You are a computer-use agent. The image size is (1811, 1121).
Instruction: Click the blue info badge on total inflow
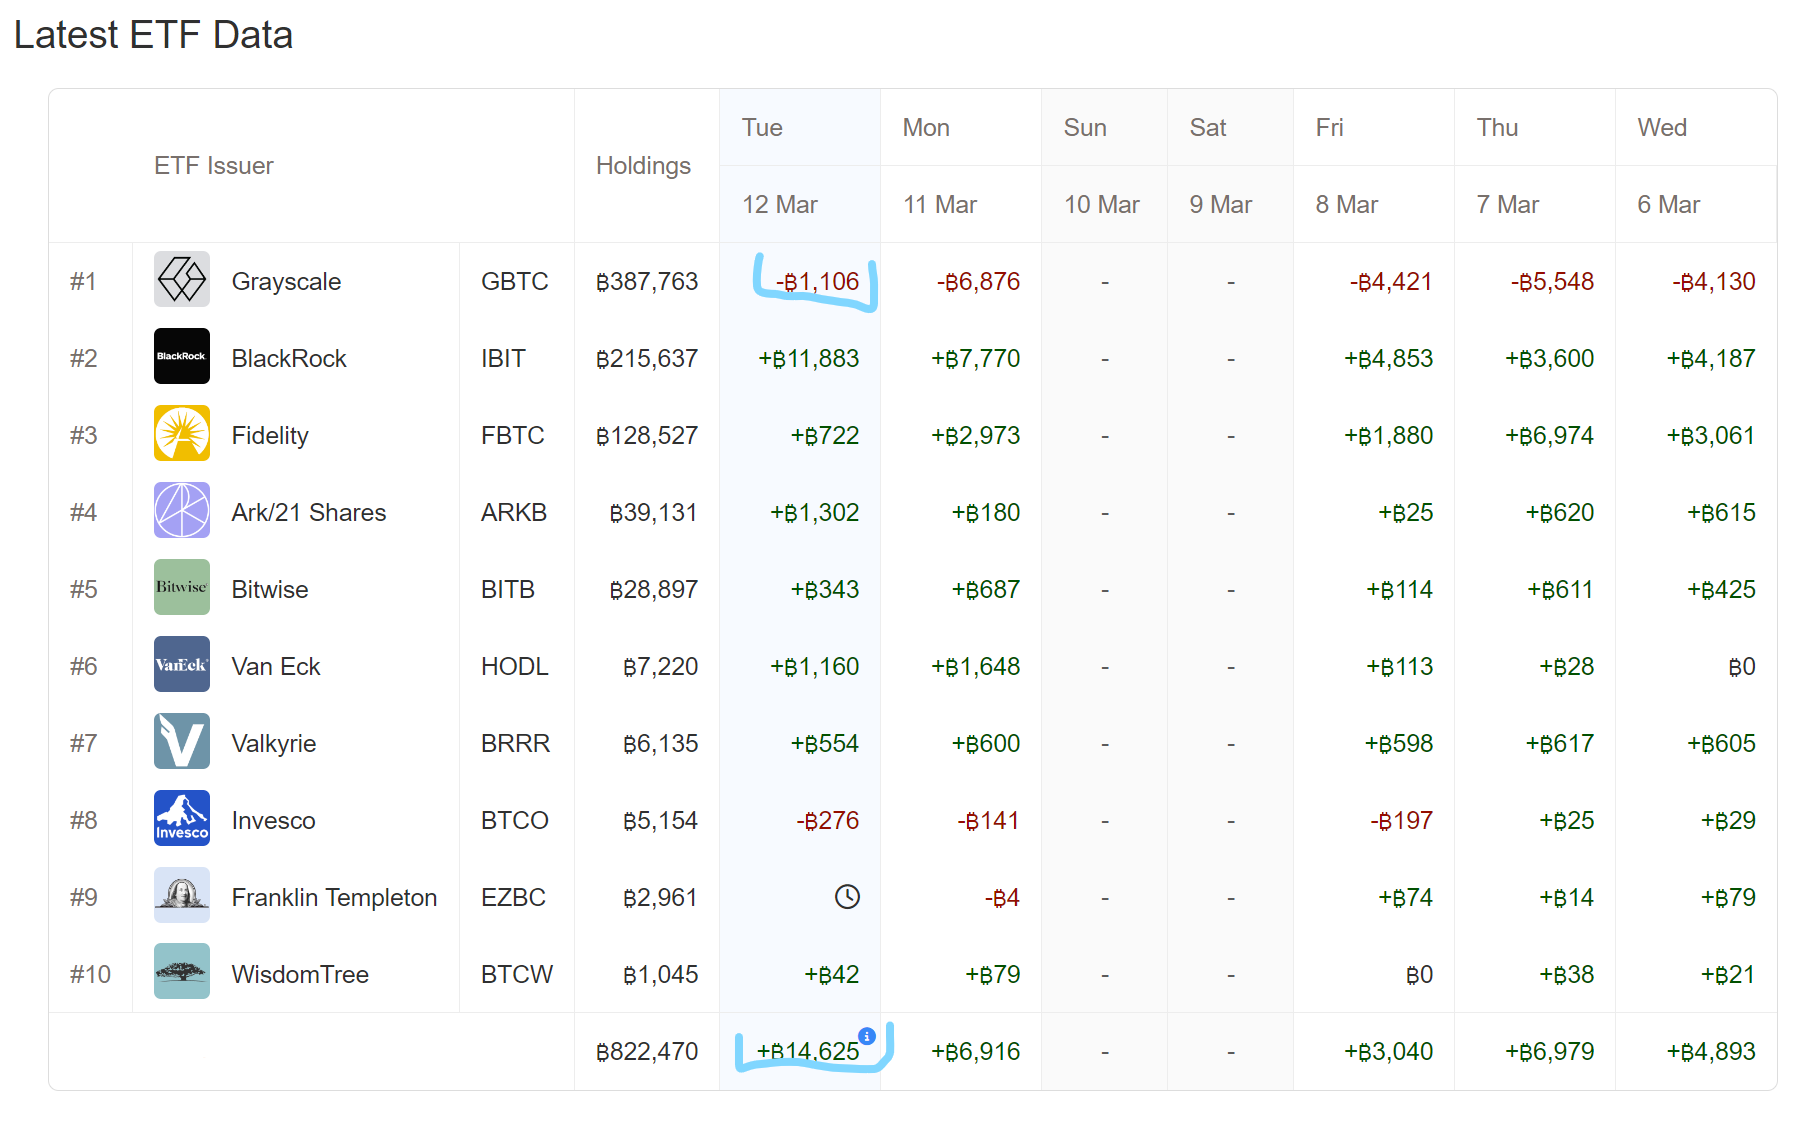pyautogui.click(x=867, y=1036)
